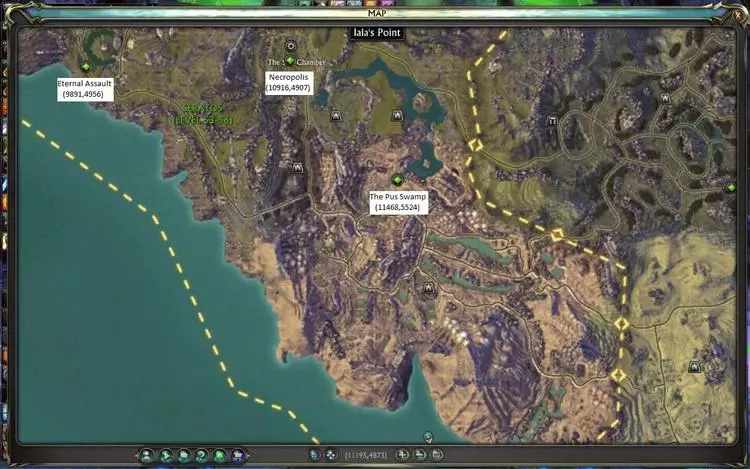Zoom out with the minus button

click(419, 455)
